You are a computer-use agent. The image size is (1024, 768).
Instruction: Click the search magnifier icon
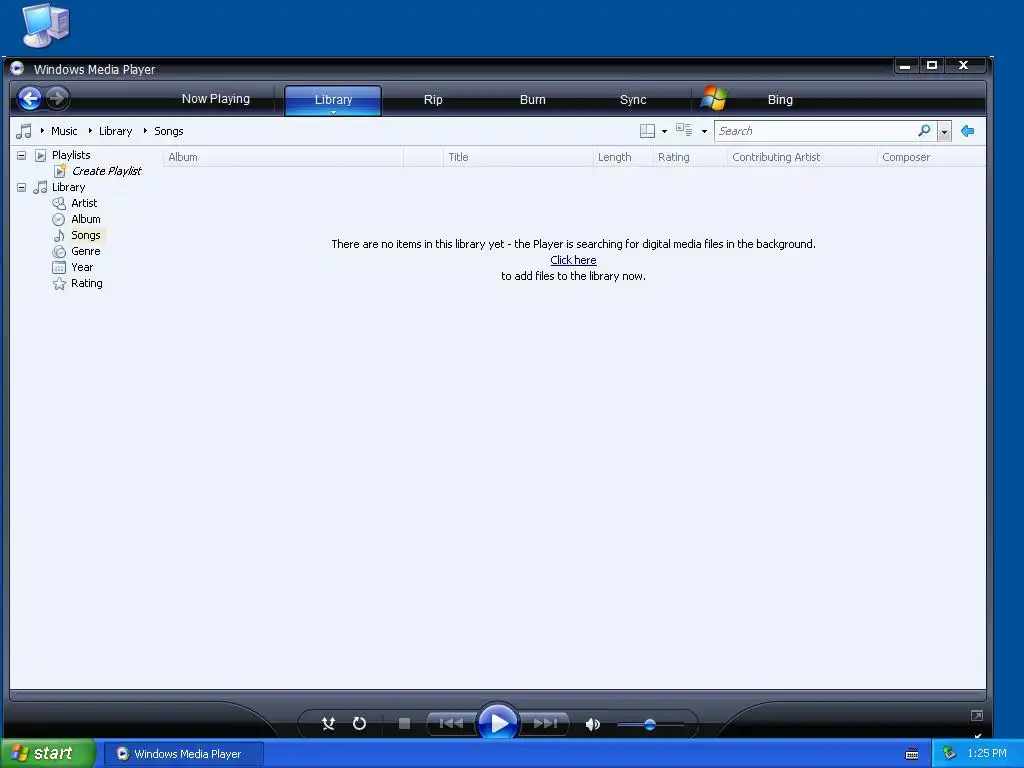(x=924, y=131)
